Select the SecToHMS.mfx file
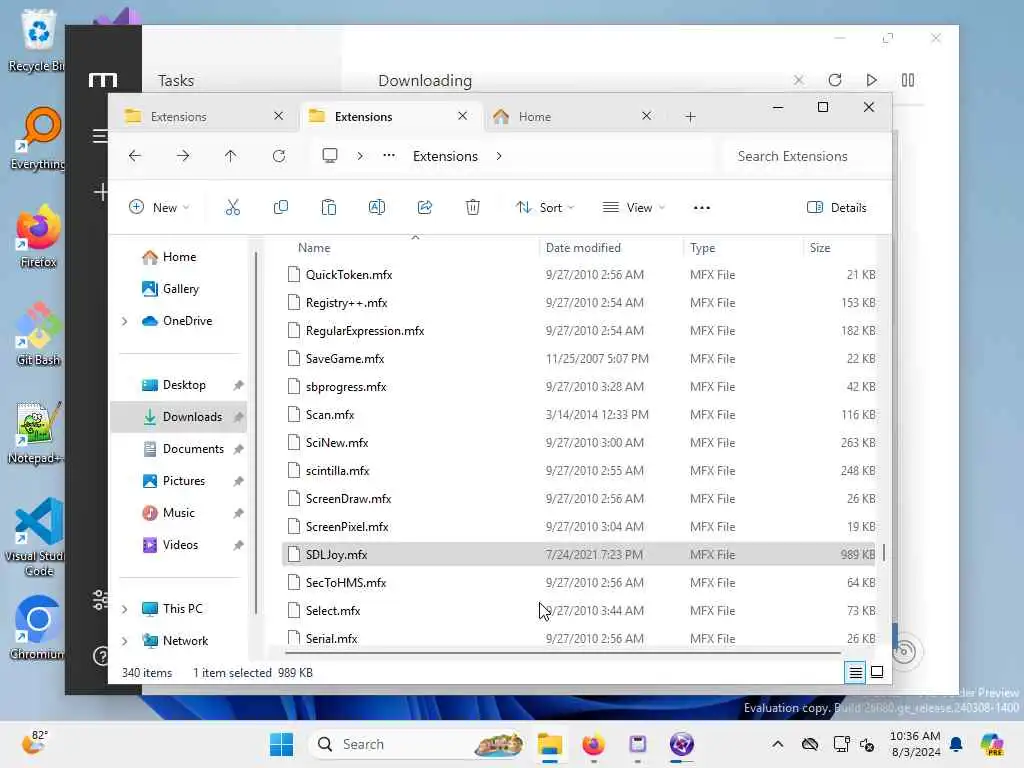Screen dimensions: 1024x768 point(579,583)
